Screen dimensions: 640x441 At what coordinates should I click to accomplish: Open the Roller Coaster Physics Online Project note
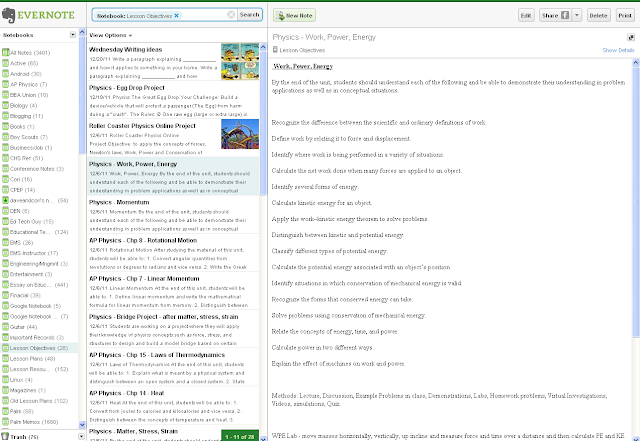pos(173,138)
